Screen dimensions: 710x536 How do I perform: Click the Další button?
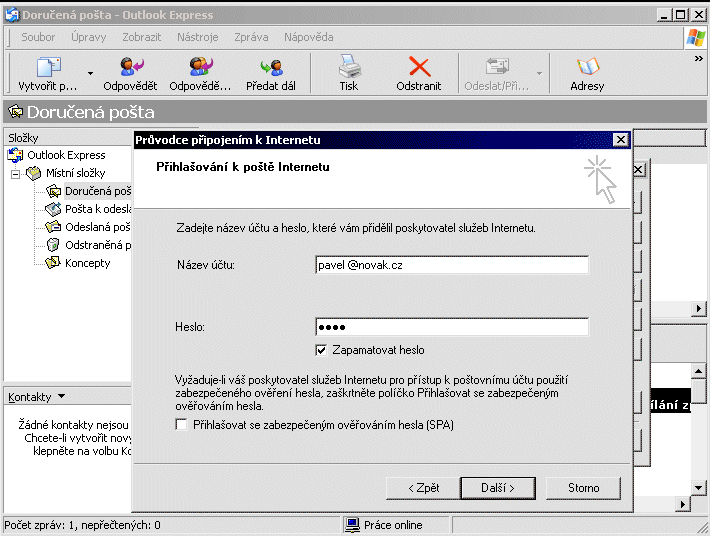498,488
